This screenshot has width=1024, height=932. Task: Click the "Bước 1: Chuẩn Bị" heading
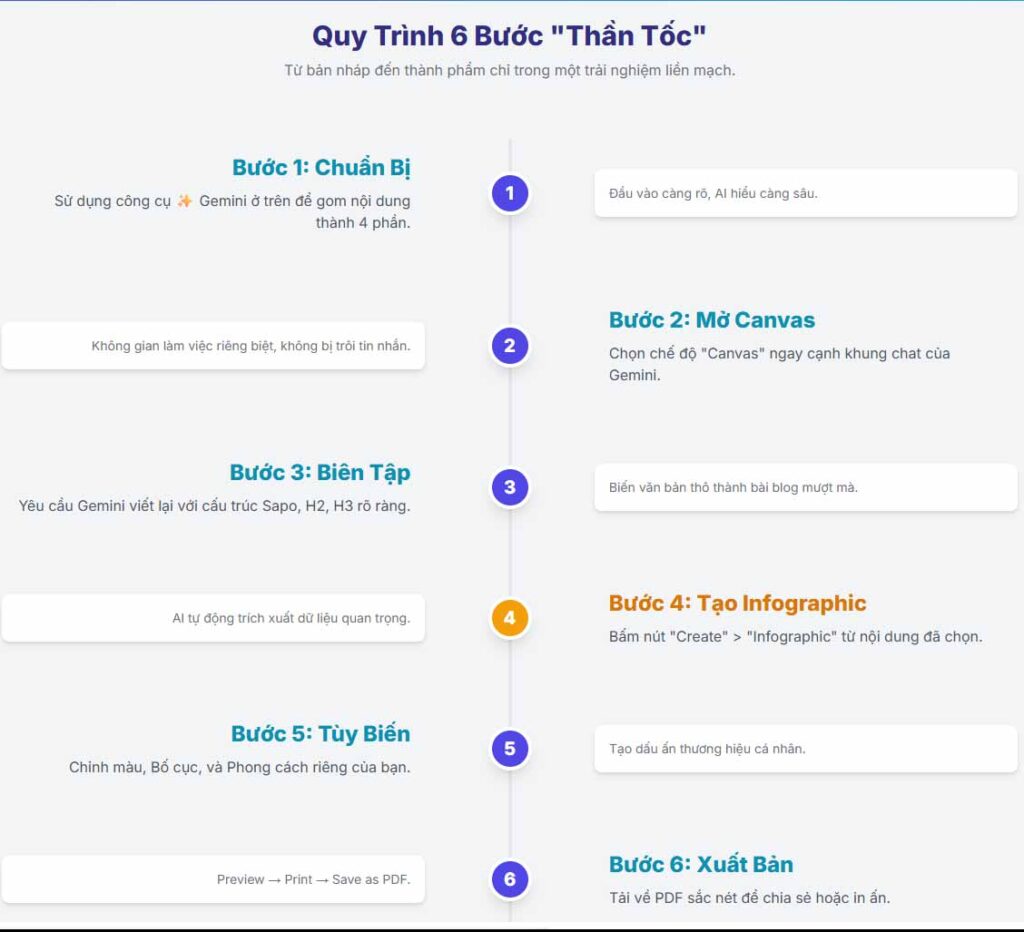tap(321, 167)
